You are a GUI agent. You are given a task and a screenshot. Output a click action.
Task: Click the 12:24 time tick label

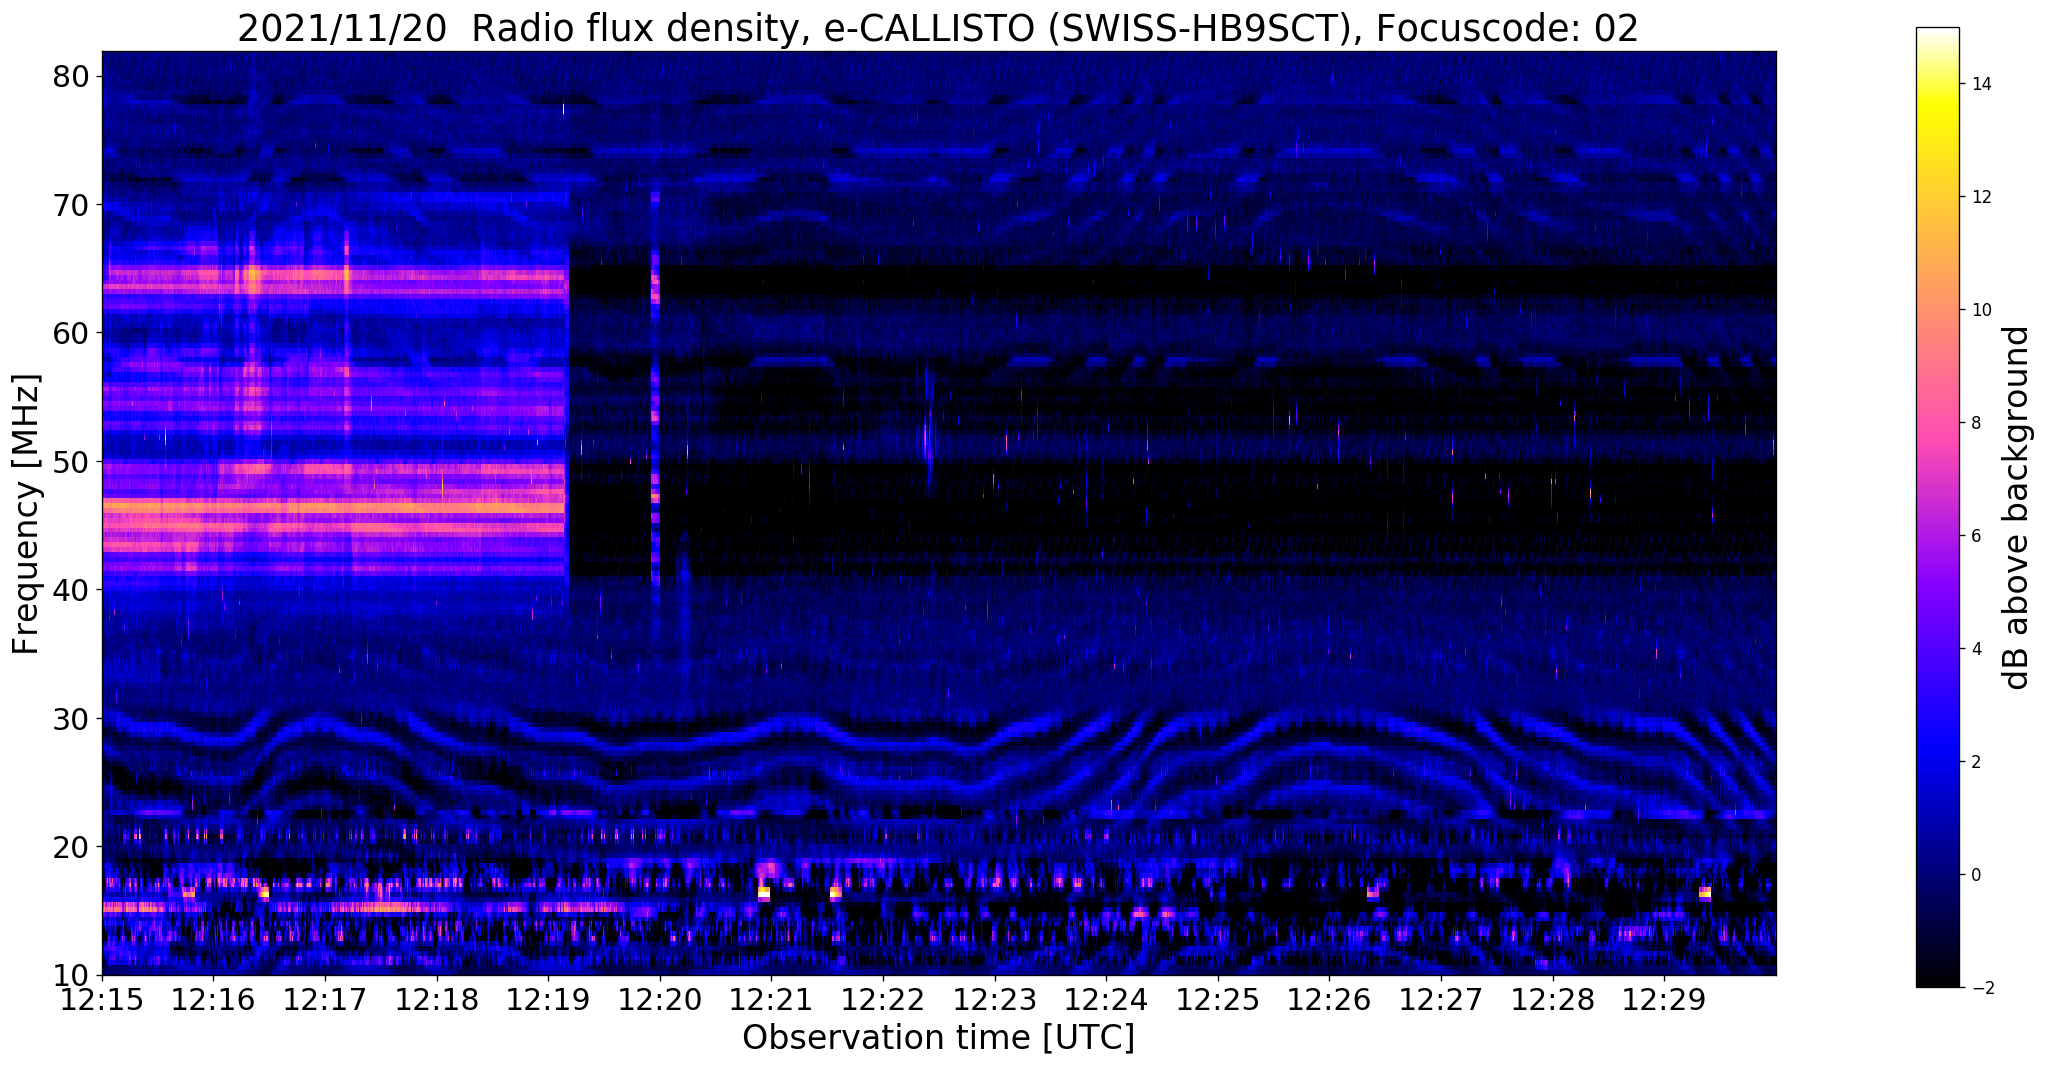point(1106,999)
